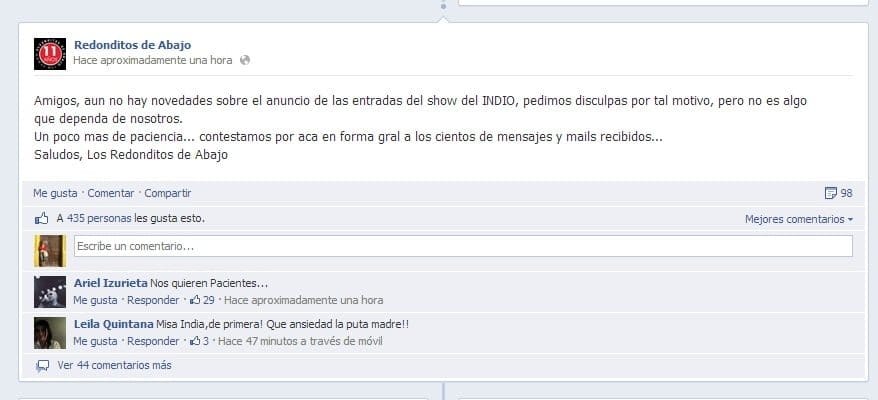Click Comentar under the post
The width and height of the screenshot is (878, 400).
click(111, 193)
